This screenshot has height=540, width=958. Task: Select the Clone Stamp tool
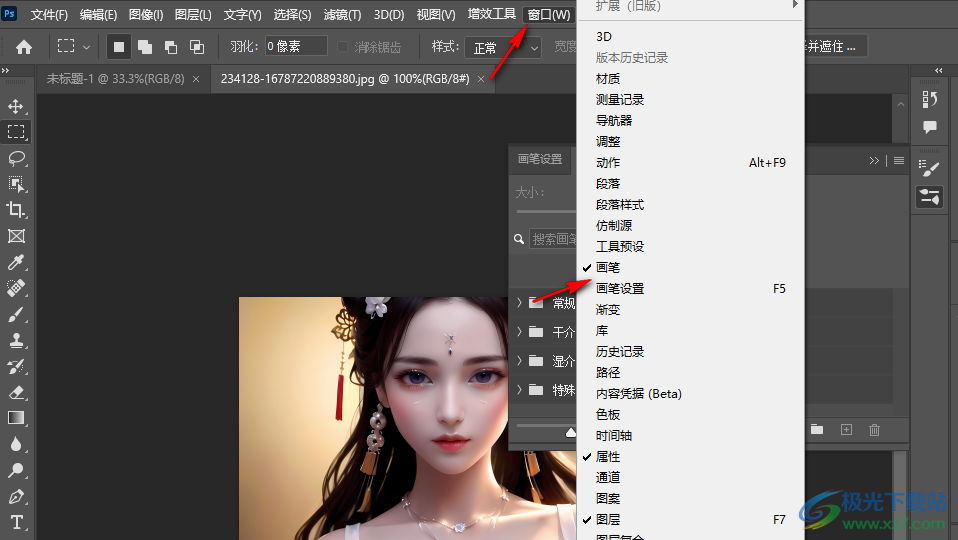tap(16, 340)
